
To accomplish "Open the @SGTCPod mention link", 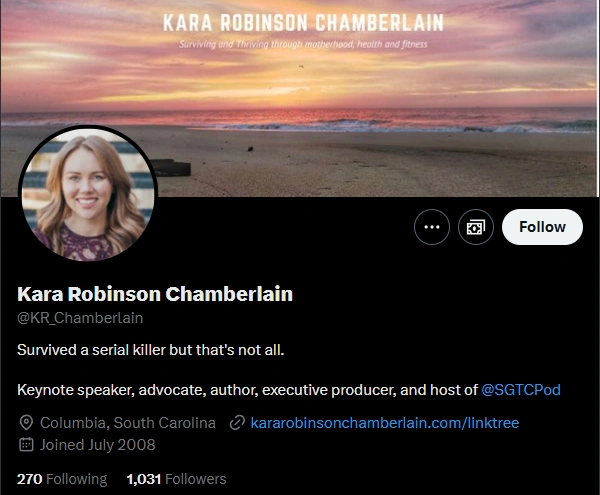I will [x=521, y=390].
